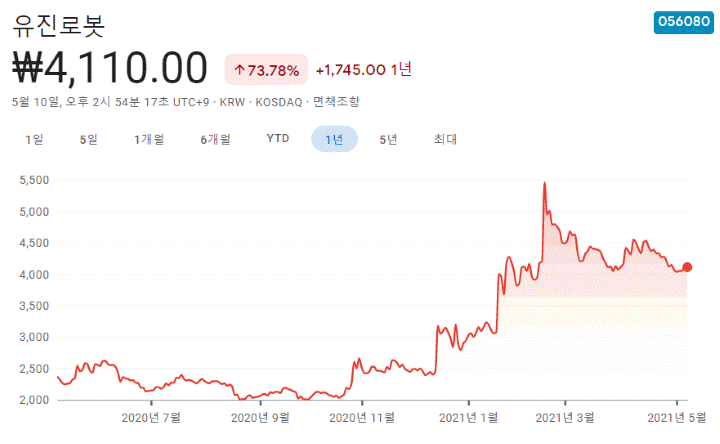Click the 056080 ticker badge
Viewport: 720px width, 444px height.
click(684, 22)
